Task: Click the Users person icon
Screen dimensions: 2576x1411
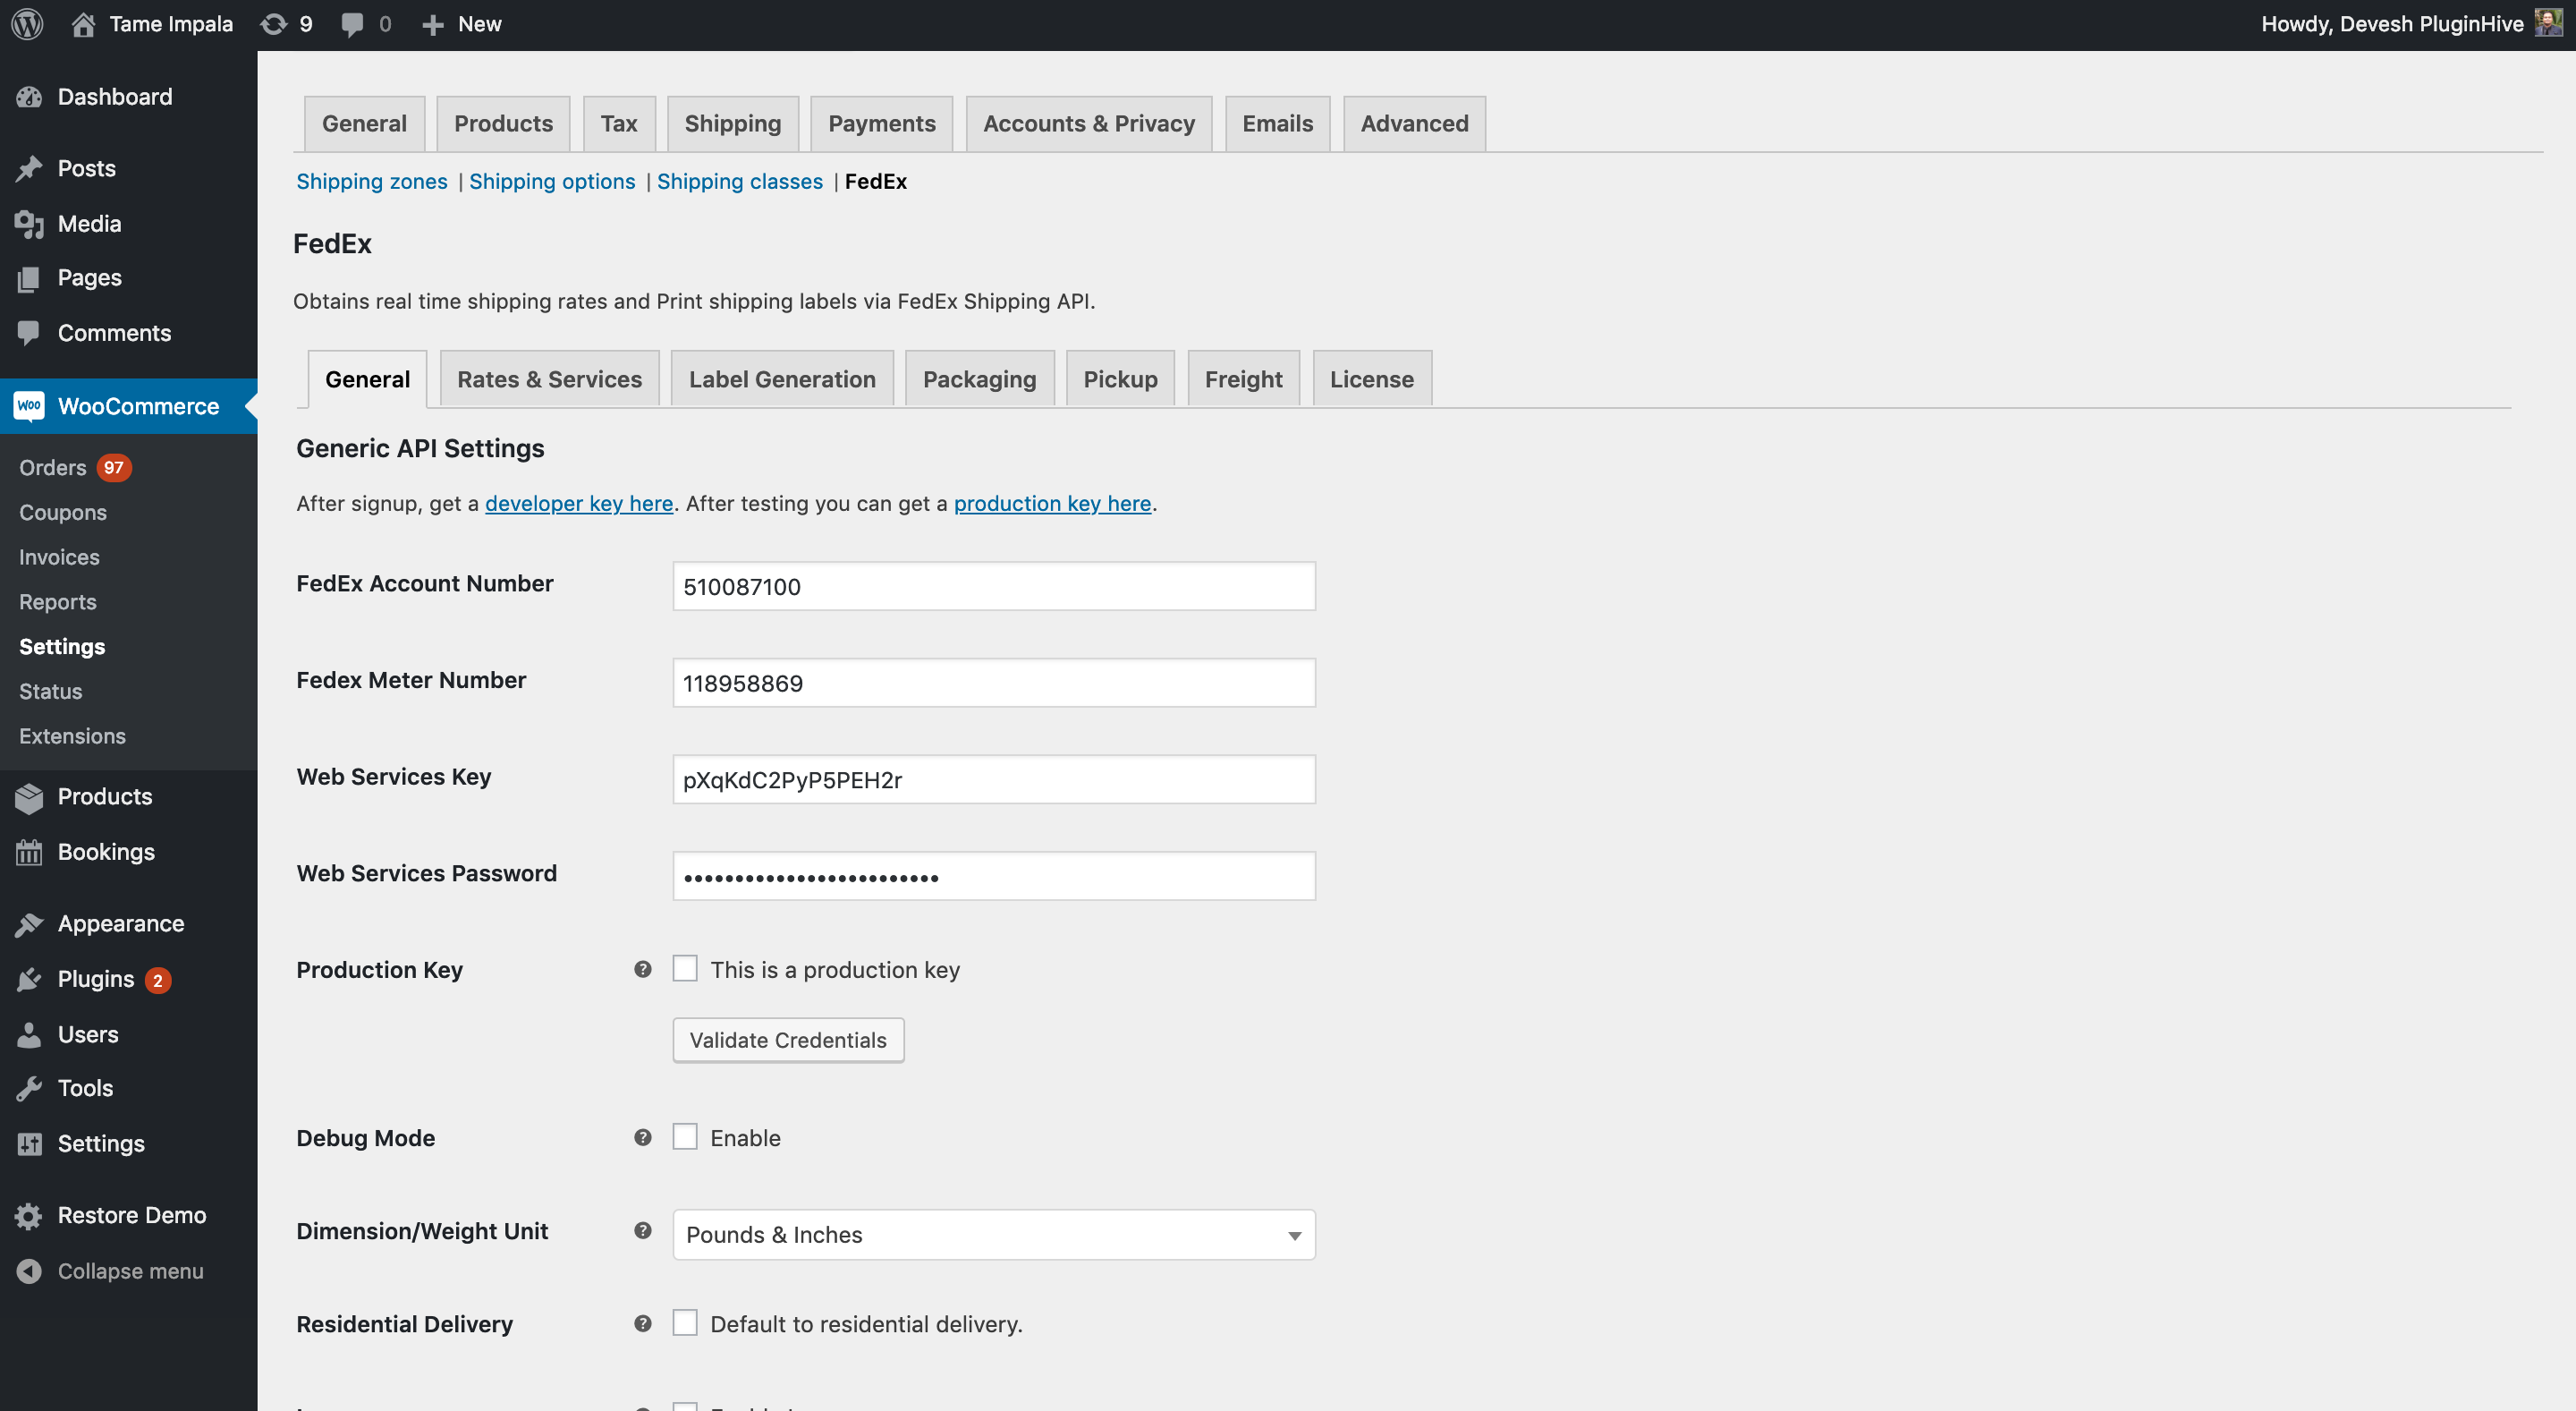Action: [x=29, y=1035]
